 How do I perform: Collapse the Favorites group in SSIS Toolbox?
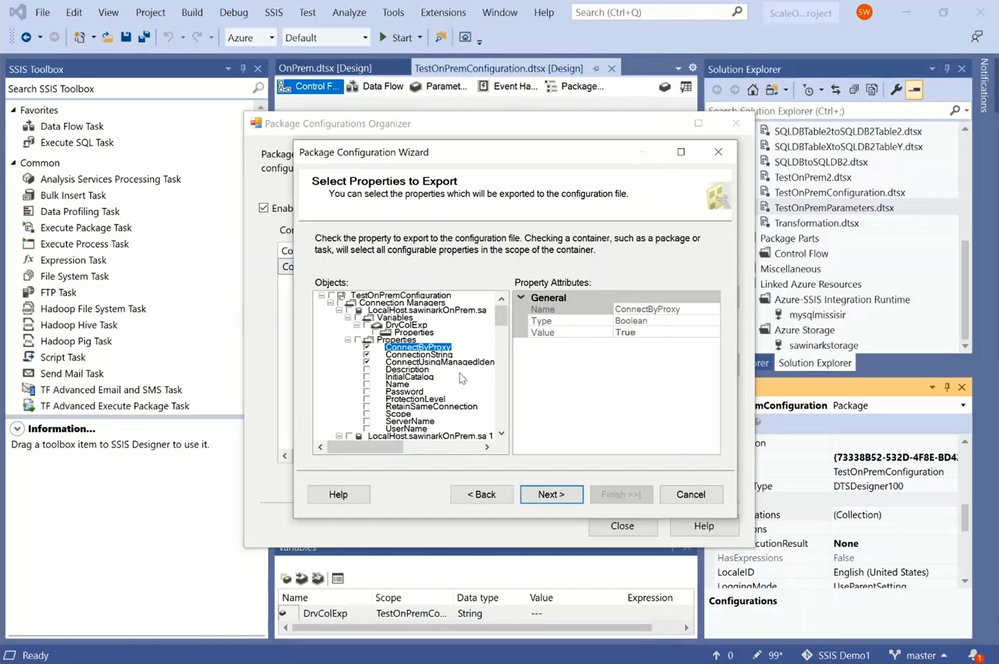[13, 110]
